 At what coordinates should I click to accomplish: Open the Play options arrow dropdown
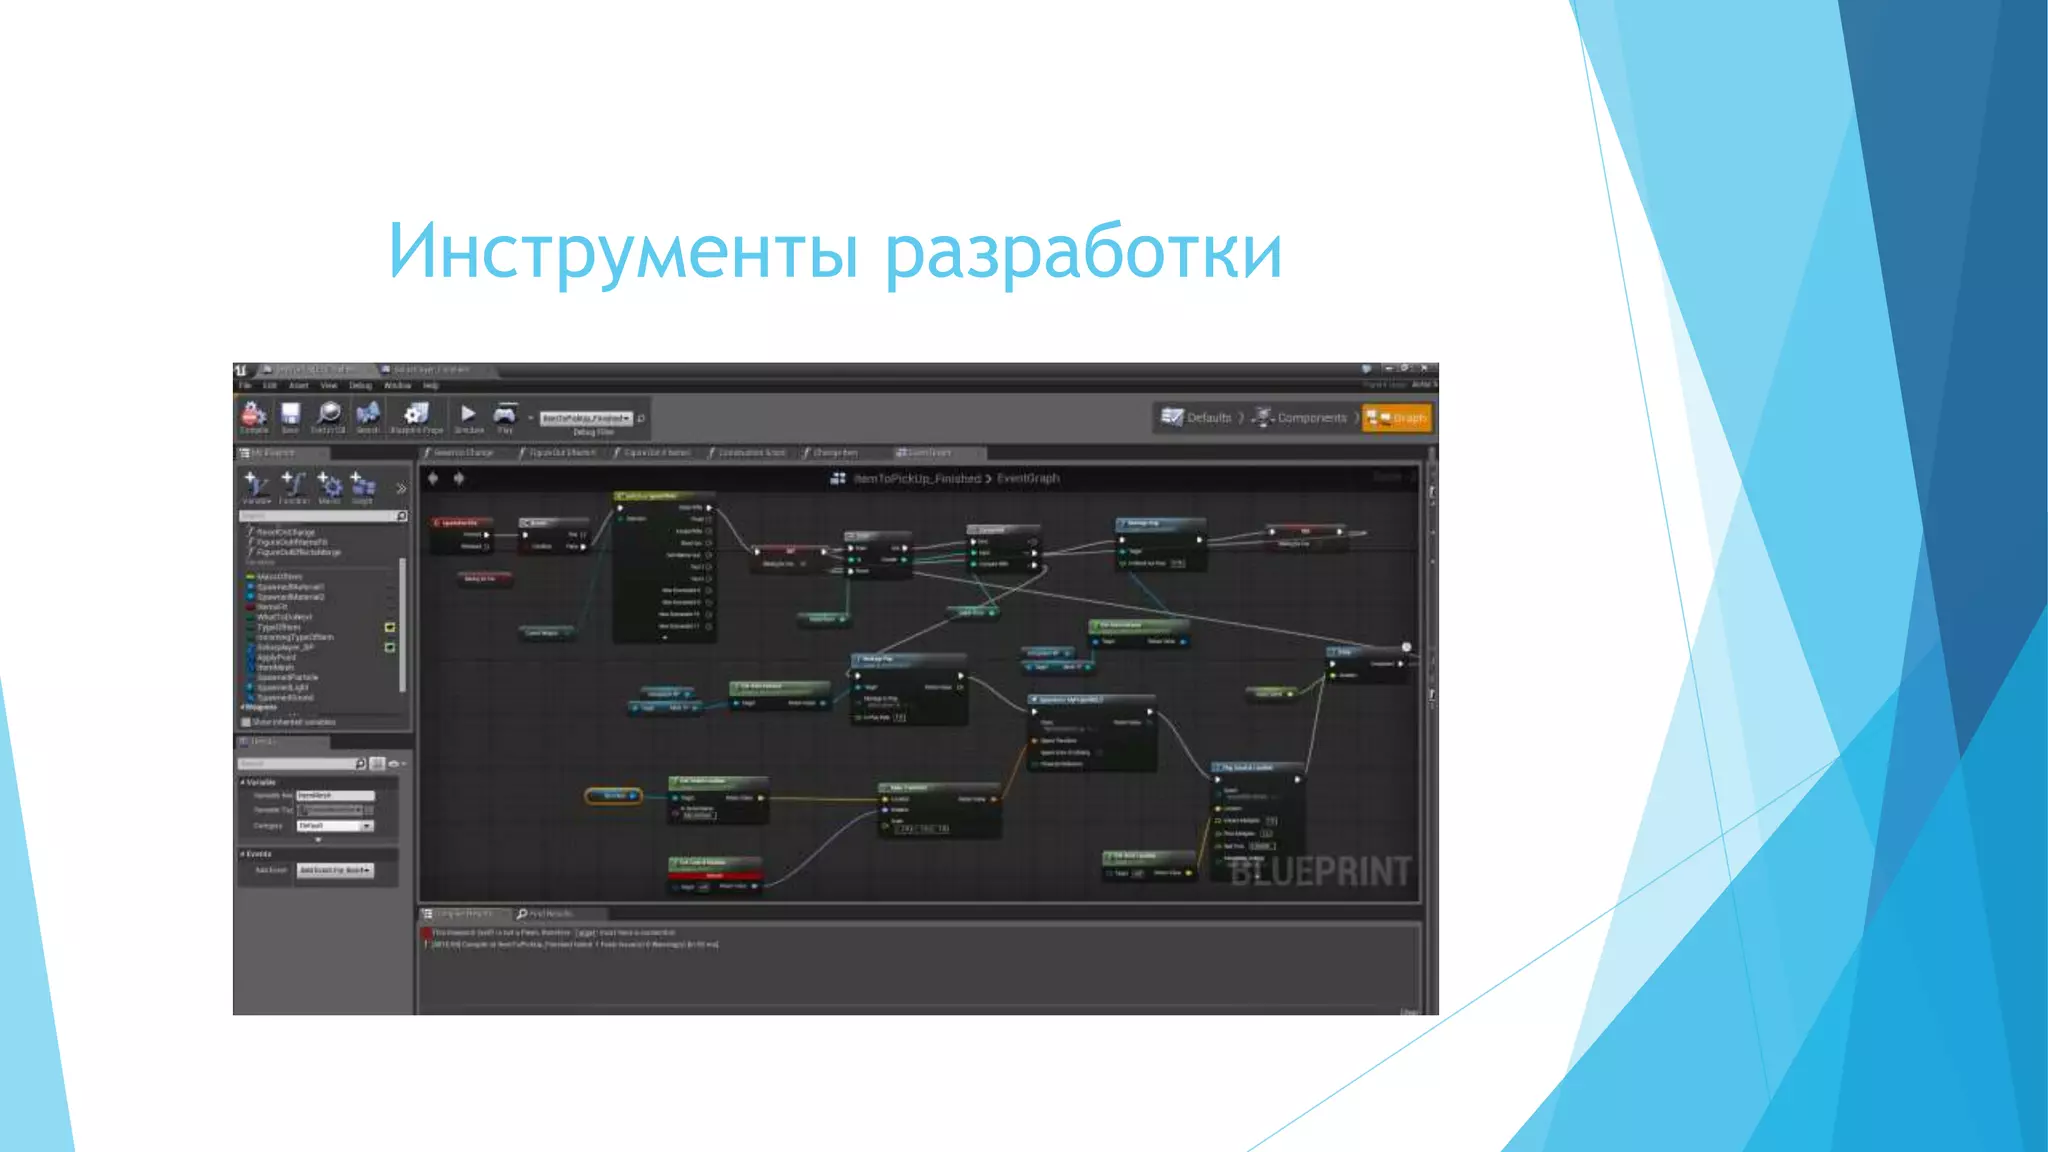click(530, 418)
